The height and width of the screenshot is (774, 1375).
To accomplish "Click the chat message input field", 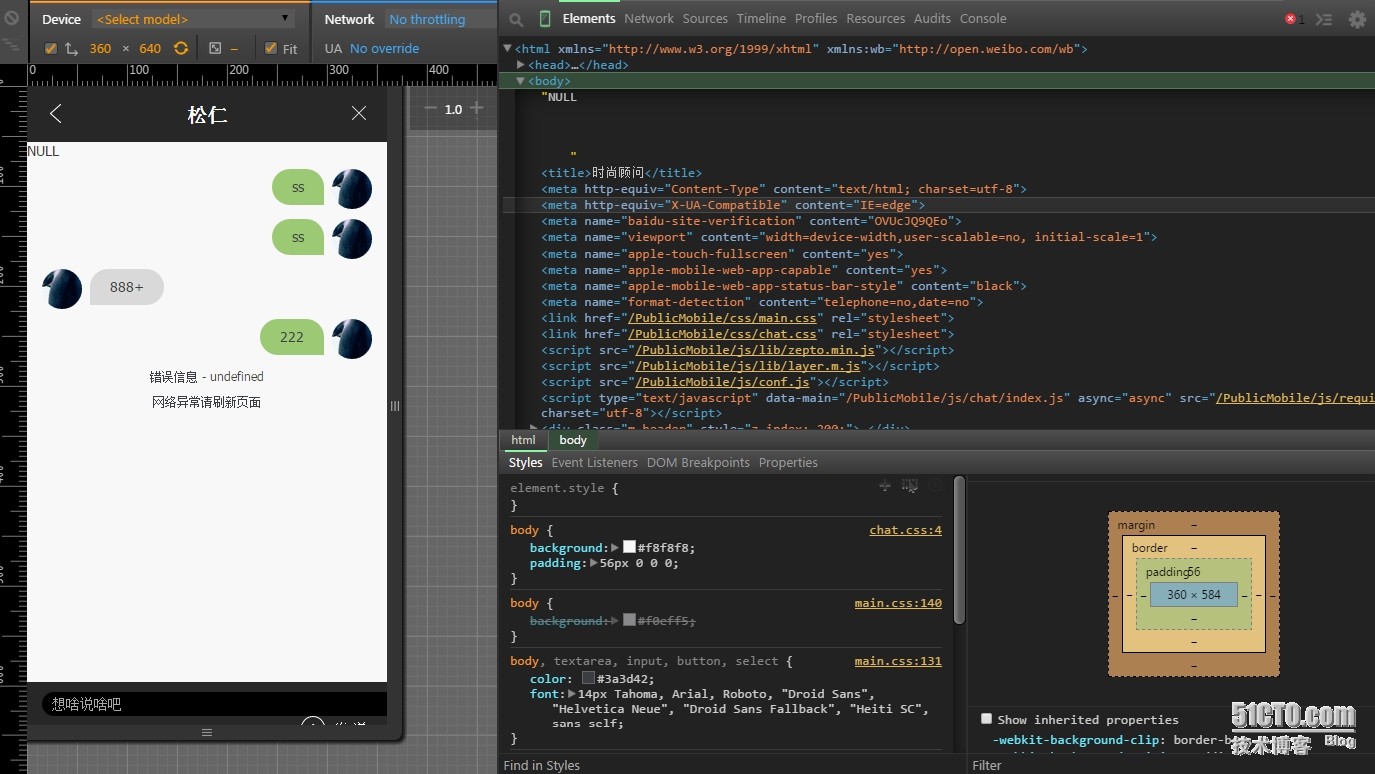I will pyautogui.click(x=214, y=704).
